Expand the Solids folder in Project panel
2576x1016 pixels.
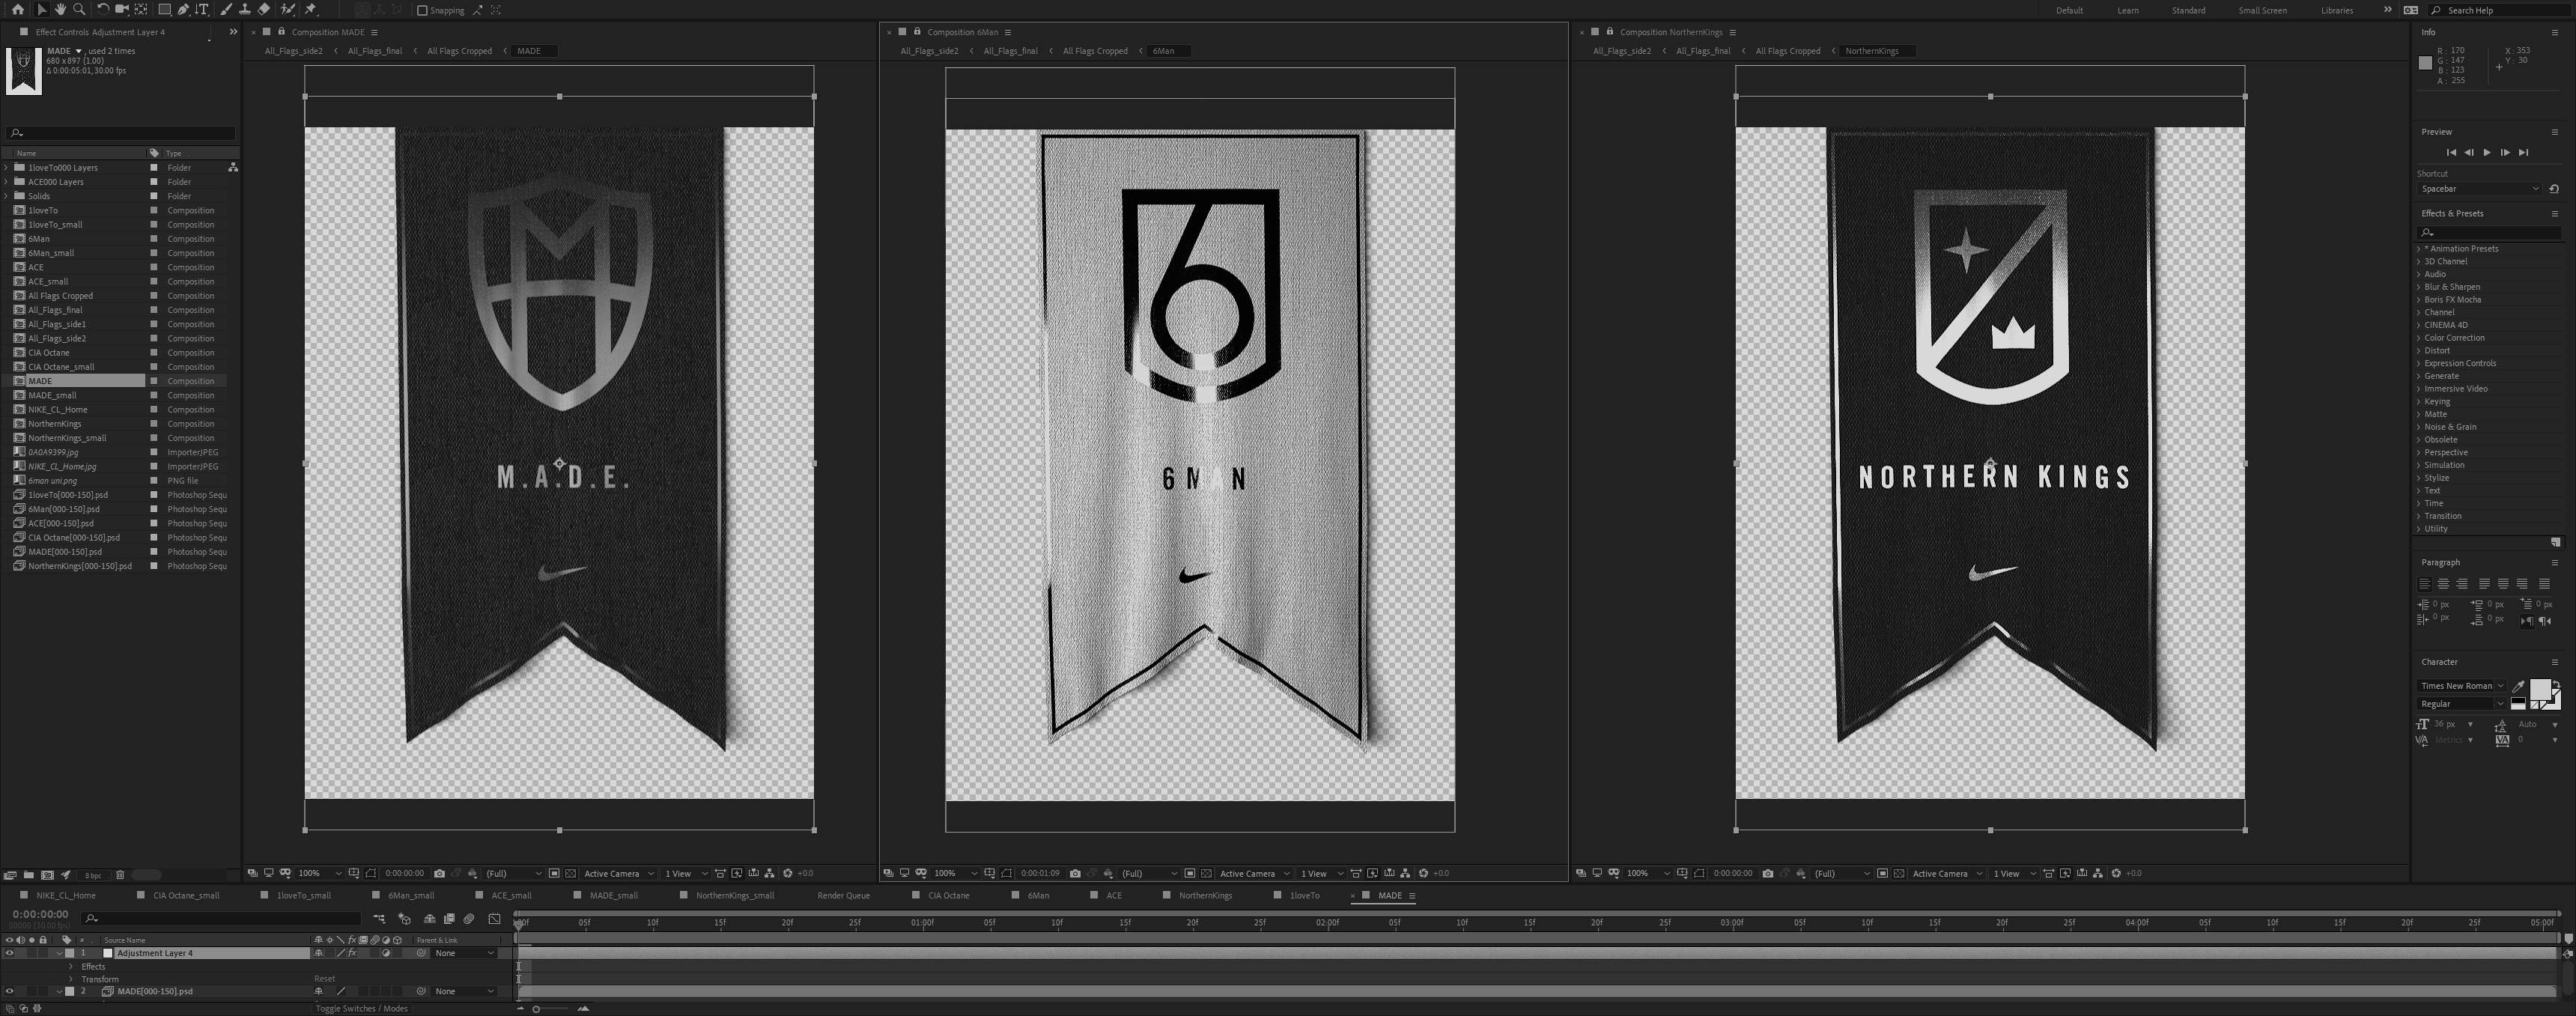[x=7, y=196]
